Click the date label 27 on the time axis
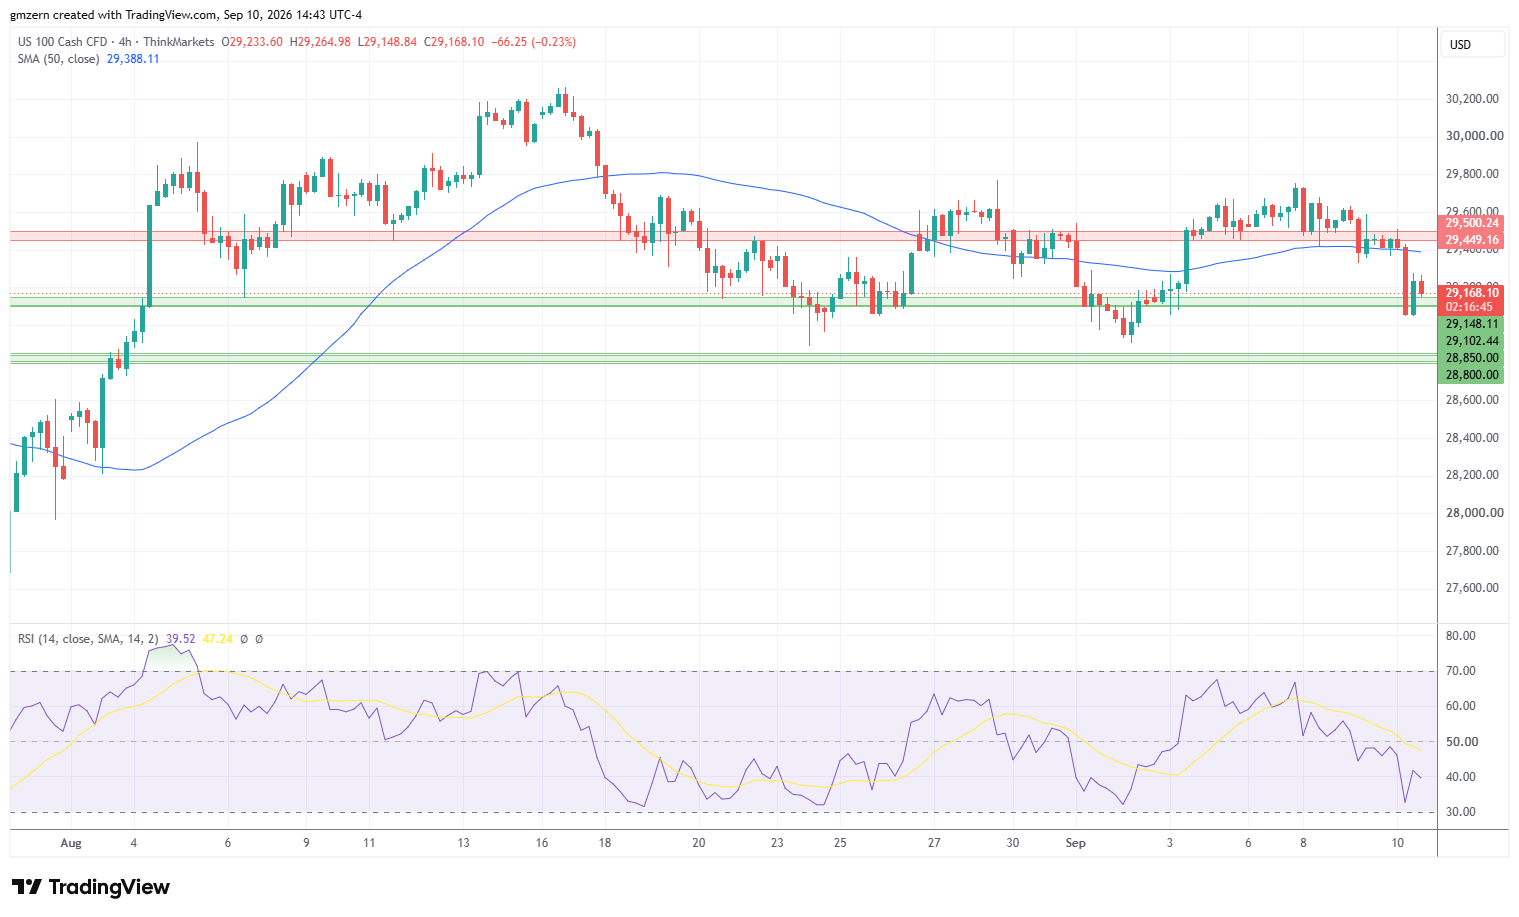This screenshot has height=917, width=1519. 934,843
